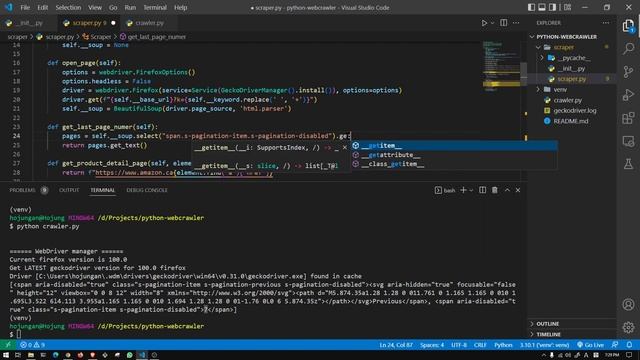Kill terminal with trash icon
The image size is (640, 360).
tap(495, 190)
